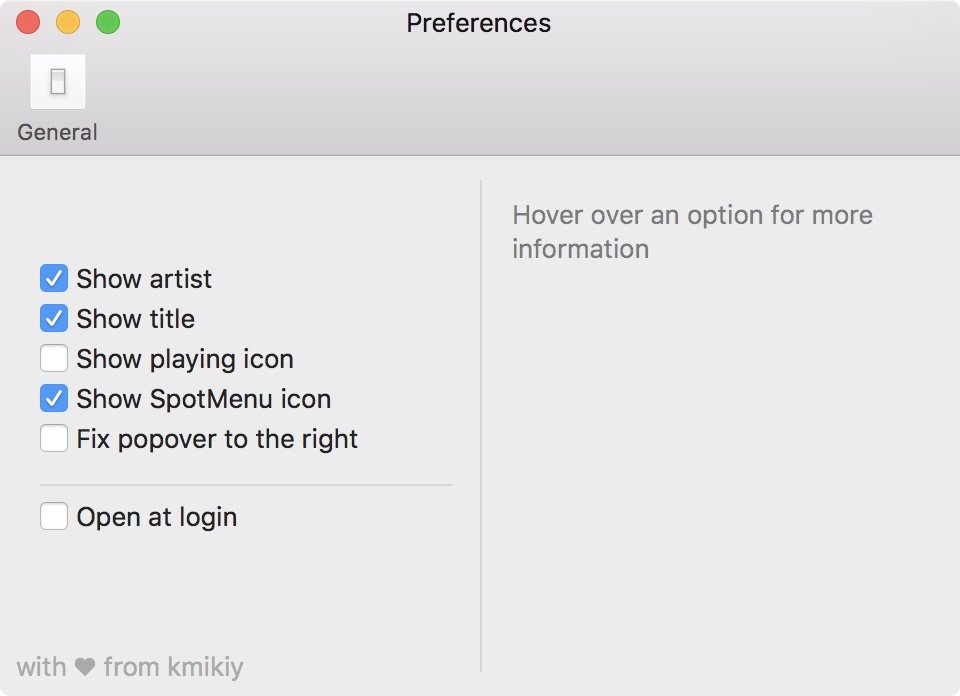The image size is (960, 696).
Task: Minimize Preferences using the yellow button
Action: click(68, 22)
